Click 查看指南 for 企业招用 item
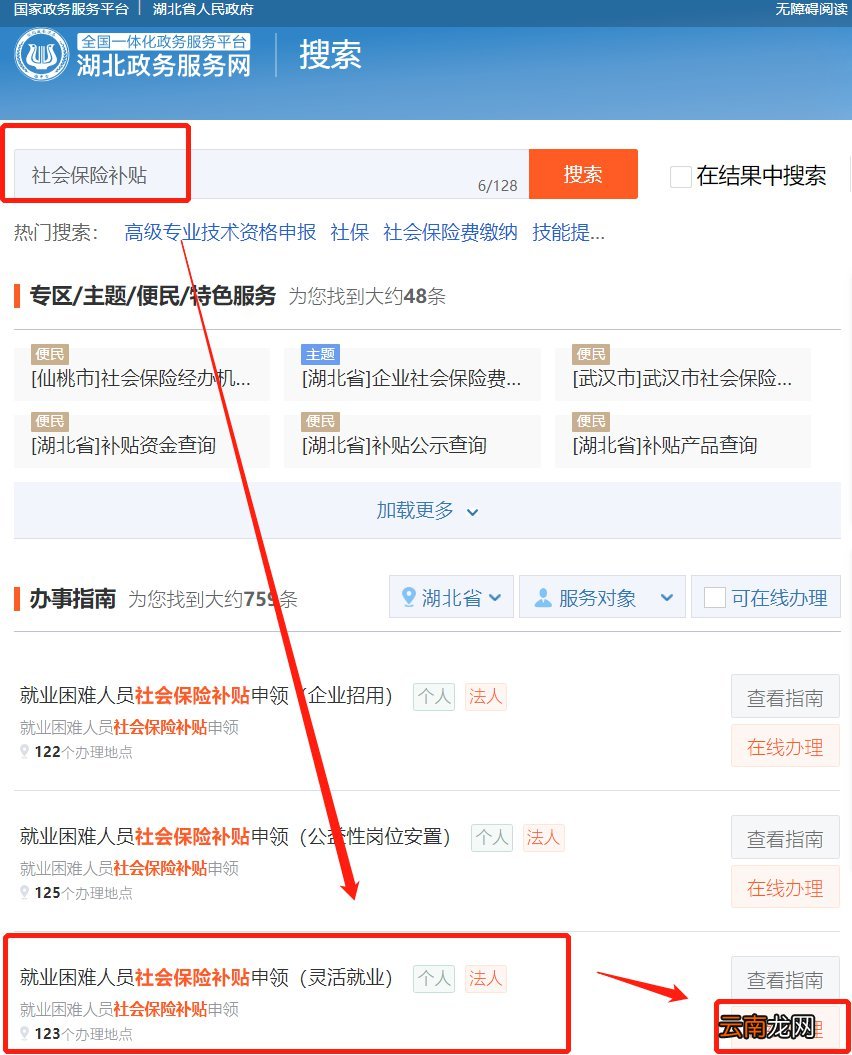Screen dimensions: 852x1055 click(785, 698)
